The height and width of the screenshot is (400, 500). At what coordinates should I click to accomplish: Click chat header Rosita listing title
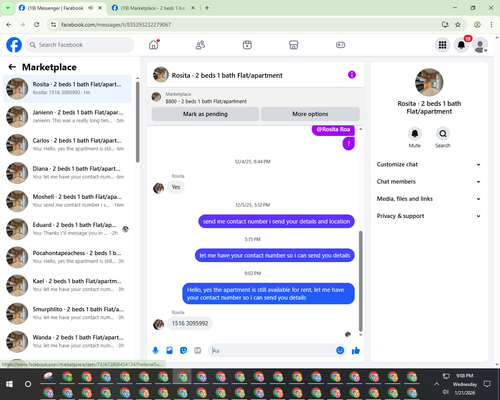pyautogui.click(x=227, y=75)
